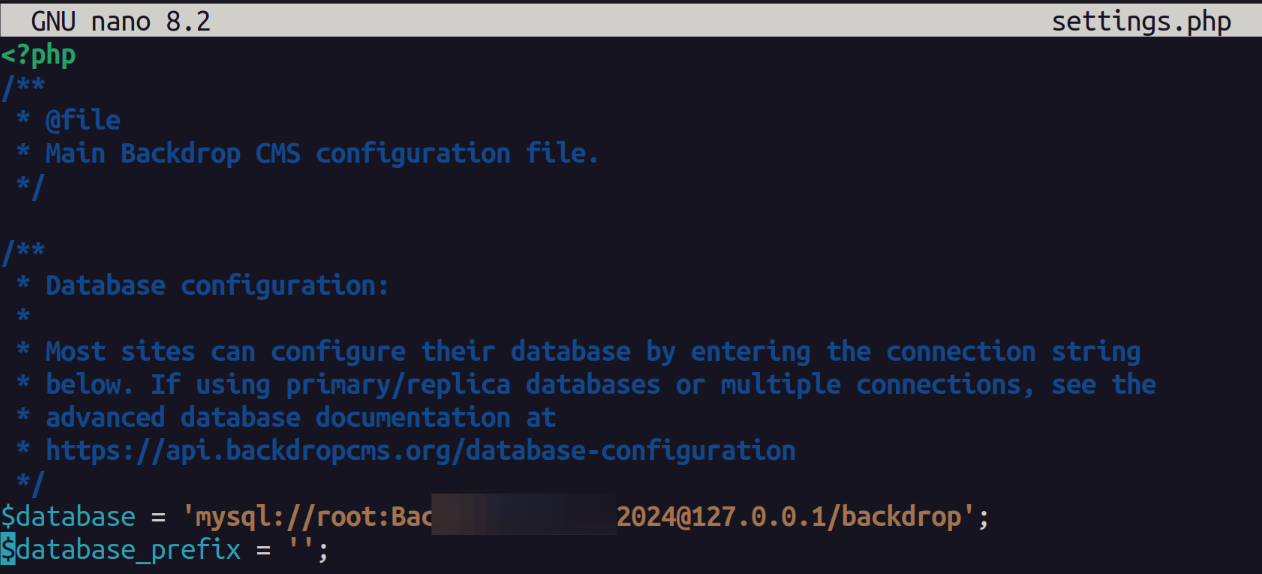The width and height of the screenshot is (1262, 574).
Task: Click the empty quotes value of $database_prefix
Action: point(300,550)
